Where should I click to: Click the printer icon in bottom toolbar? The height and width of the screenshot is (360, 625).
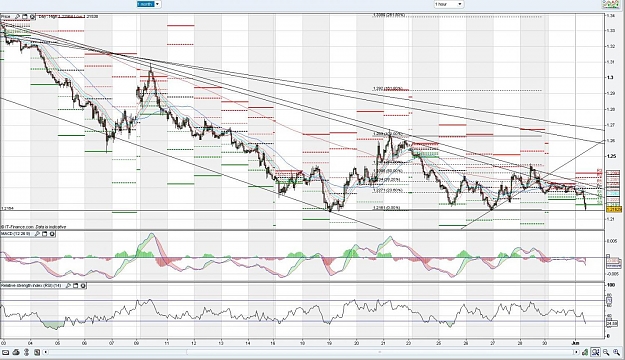click(16, 352)
